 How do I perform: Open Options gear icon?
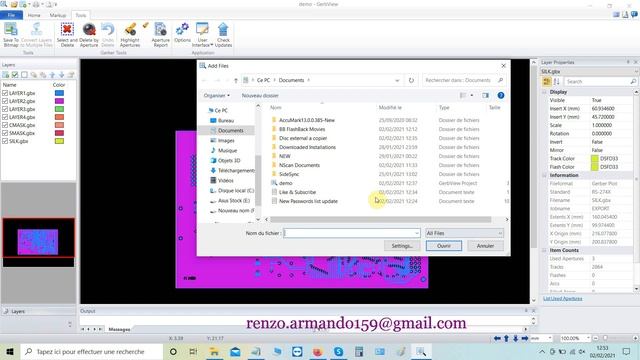click(x=182, y=33)
